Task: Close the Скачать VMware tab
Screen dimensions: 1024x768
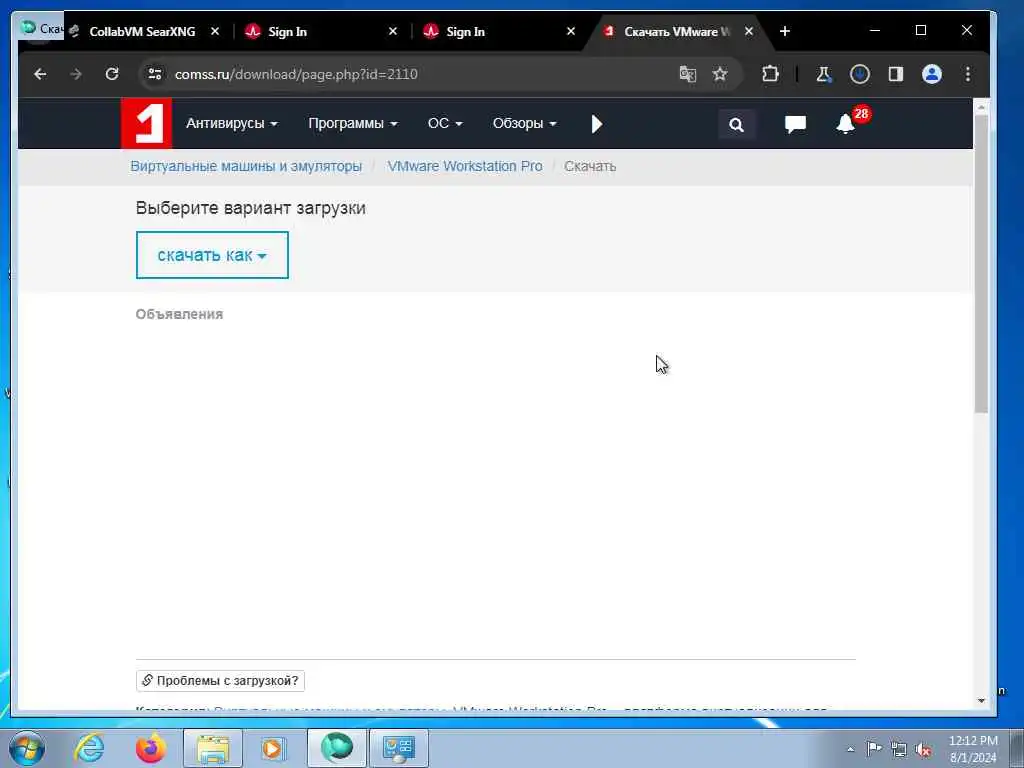Action: tap(749, 31)
